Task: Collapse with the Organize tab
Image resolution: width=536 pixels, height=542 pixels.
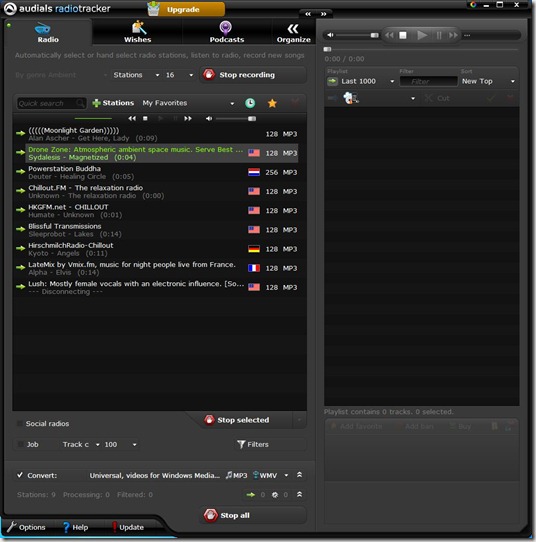Action: pos(293,33)
